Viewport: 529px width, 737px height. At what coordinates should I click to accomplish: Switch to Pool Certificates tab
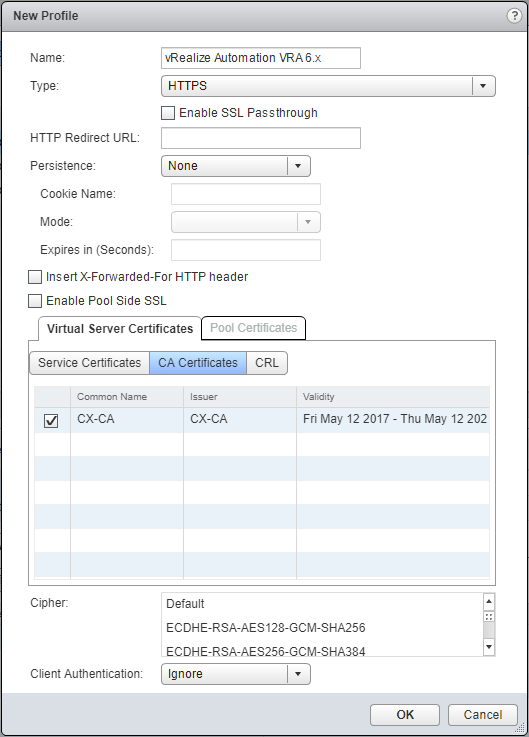(x=253, y=328)
